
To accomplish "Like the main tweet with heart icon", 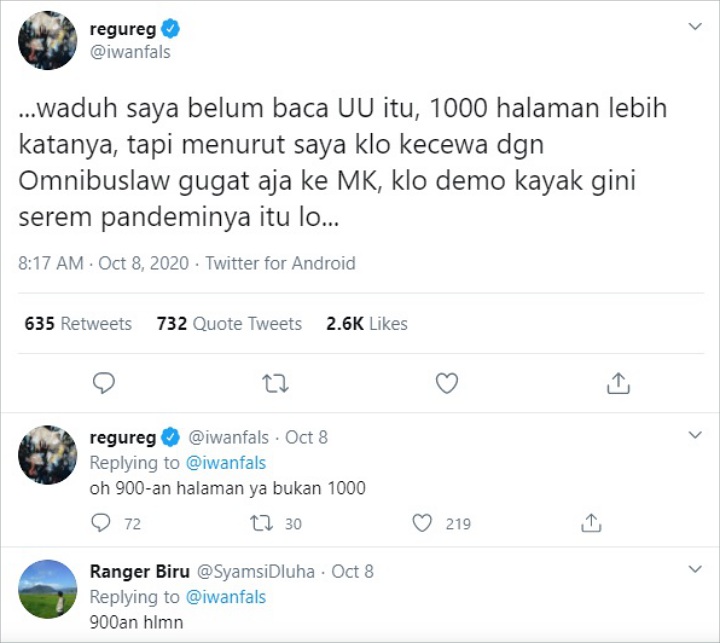I will click(447, 383).
